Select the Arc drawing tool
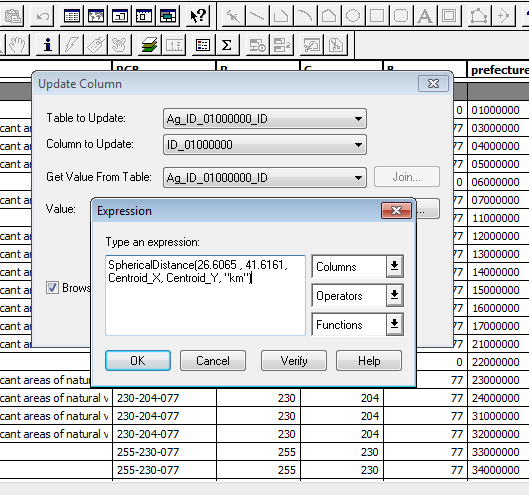529x495 pixels. (x=305, y=16)
